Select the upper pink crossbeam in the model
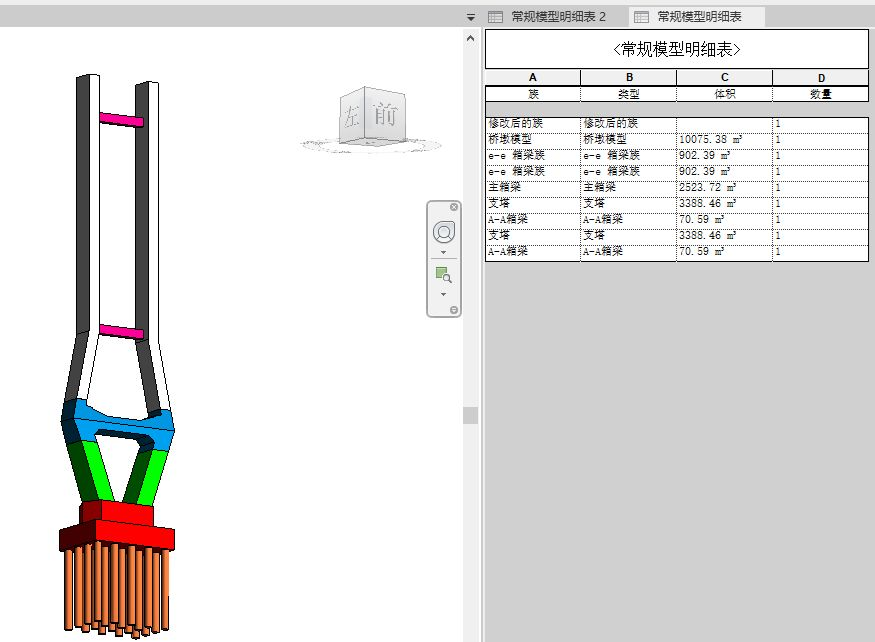Screen dimensions: 875x642 pyautogui.click(x=122, y=119)
